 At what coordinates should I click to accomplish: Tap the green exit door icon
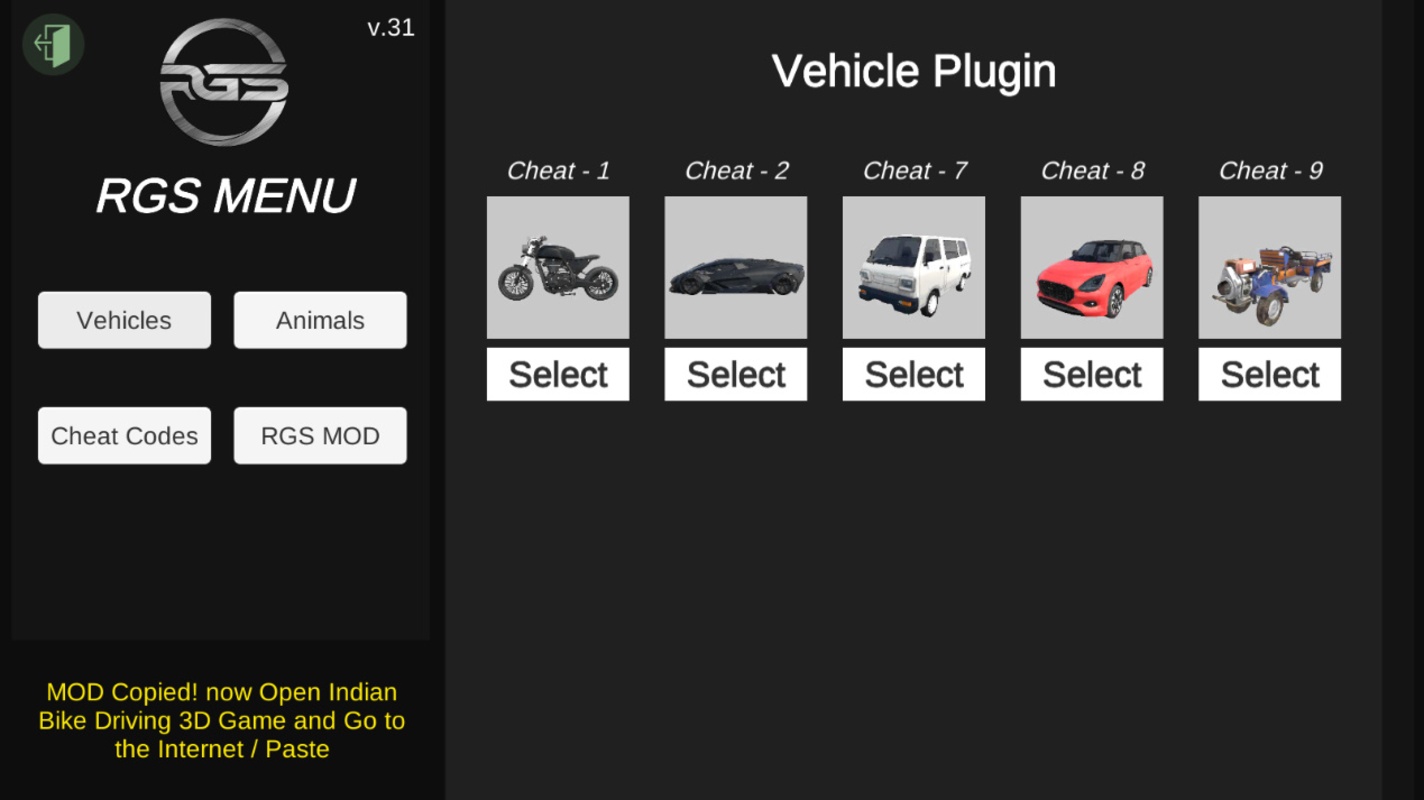click(x=53, y=44)
